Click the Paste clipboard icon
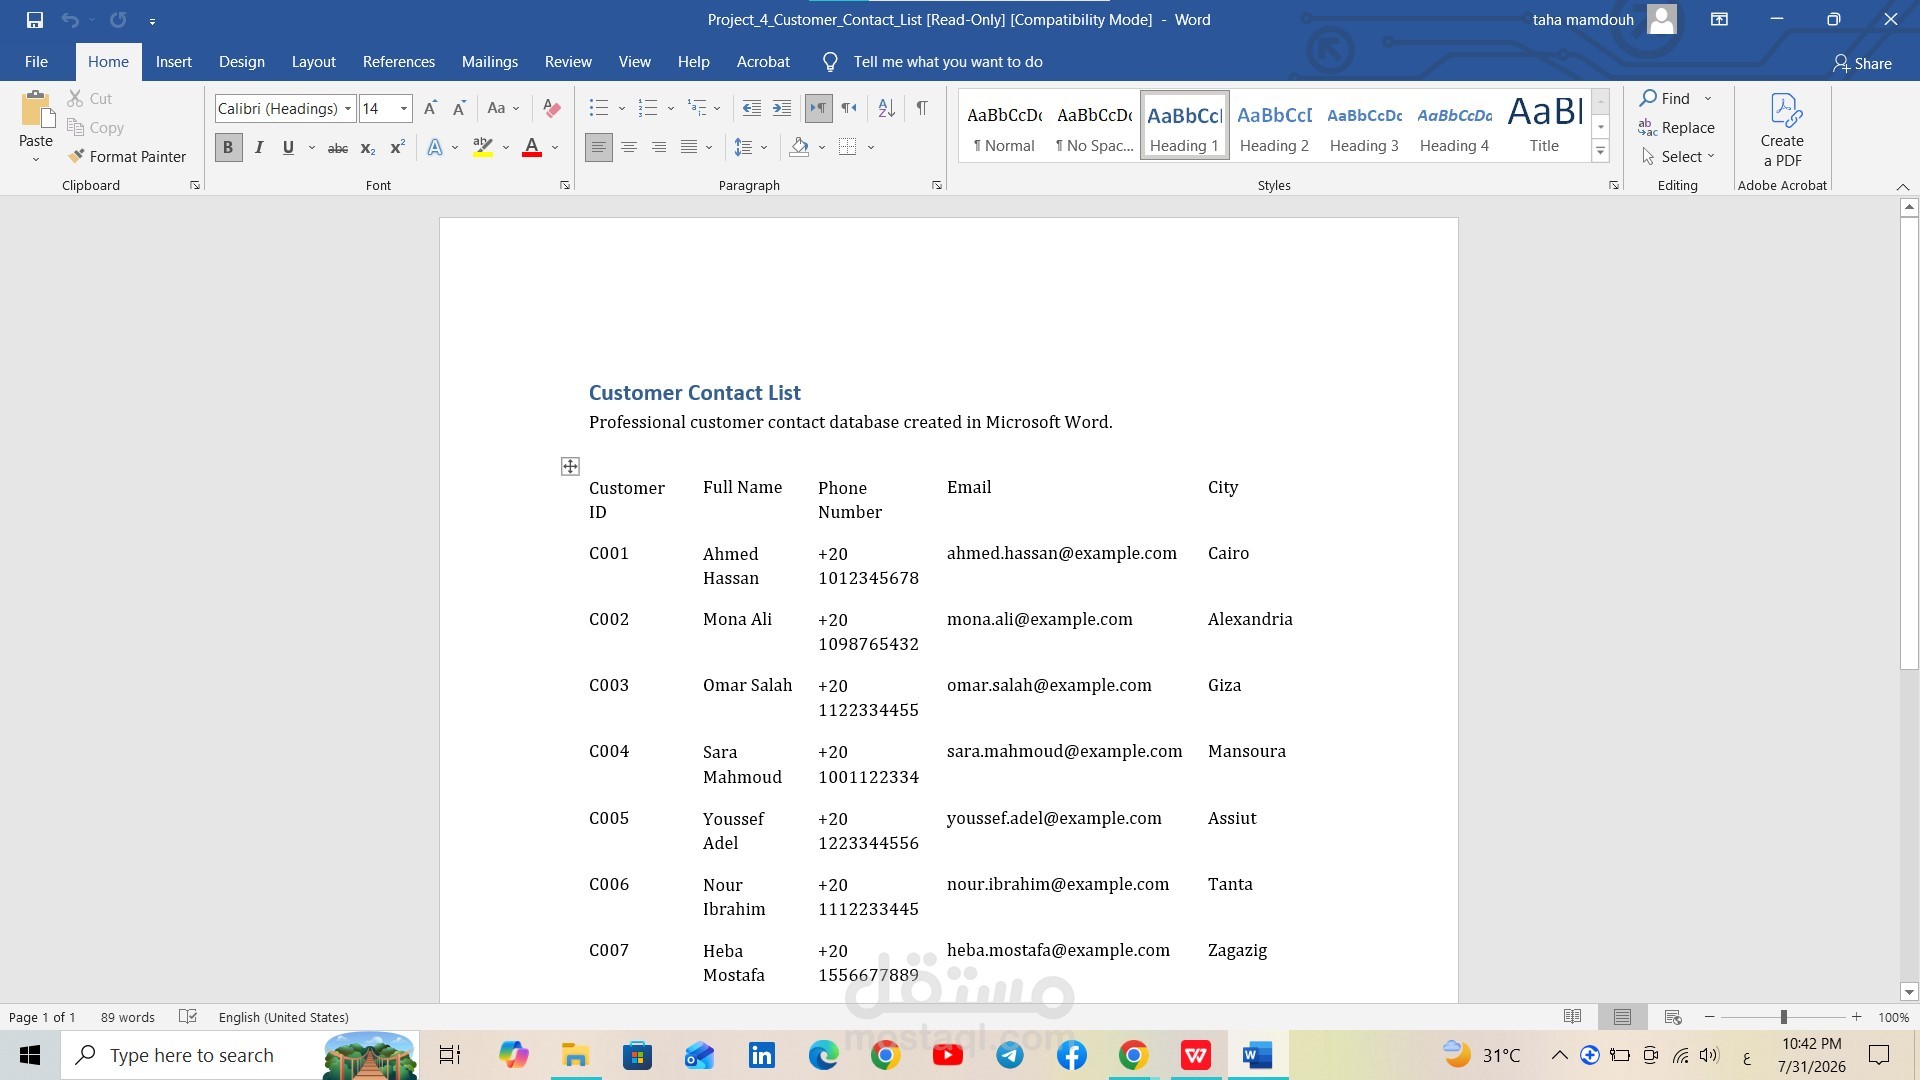The height and width of the screenshot is (1080, 1920). coord(36,110)
